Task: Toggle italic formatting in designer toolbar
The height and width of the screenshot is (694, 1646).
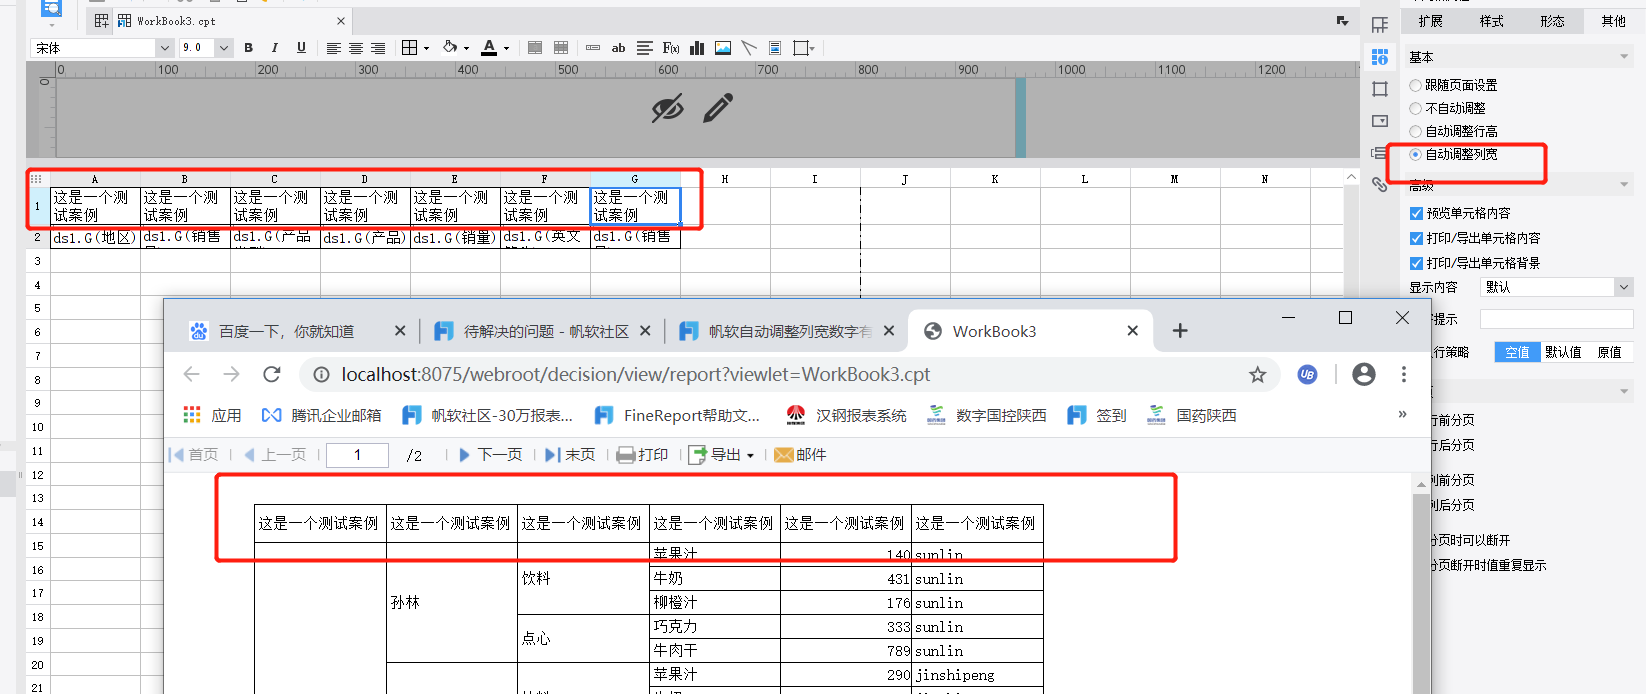Action: (274, 47)
